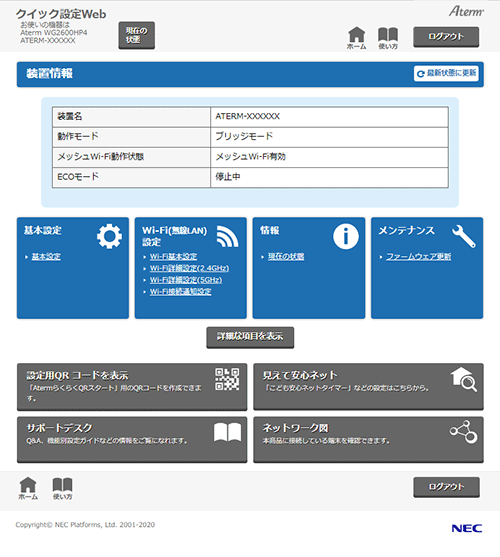Click the QR code icon
The width and height of the screenshot is (500, 557).
point(227,379)
